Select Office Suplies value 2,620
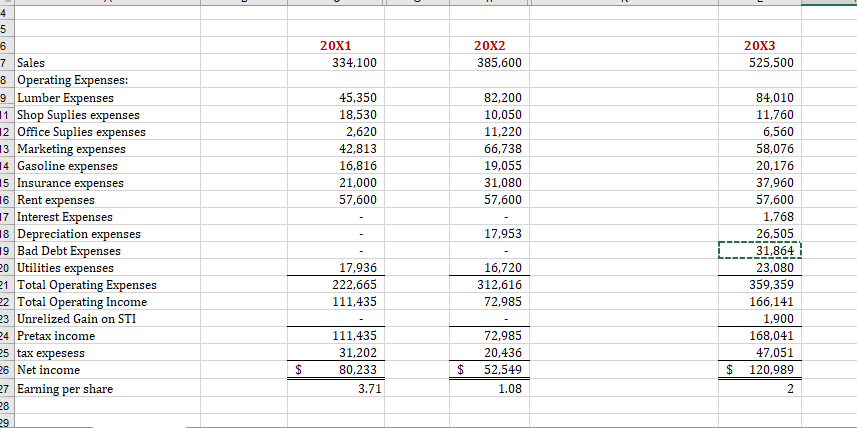Image resolution: width=857 pixels, height=428 pixels. (x=336, y=132)
